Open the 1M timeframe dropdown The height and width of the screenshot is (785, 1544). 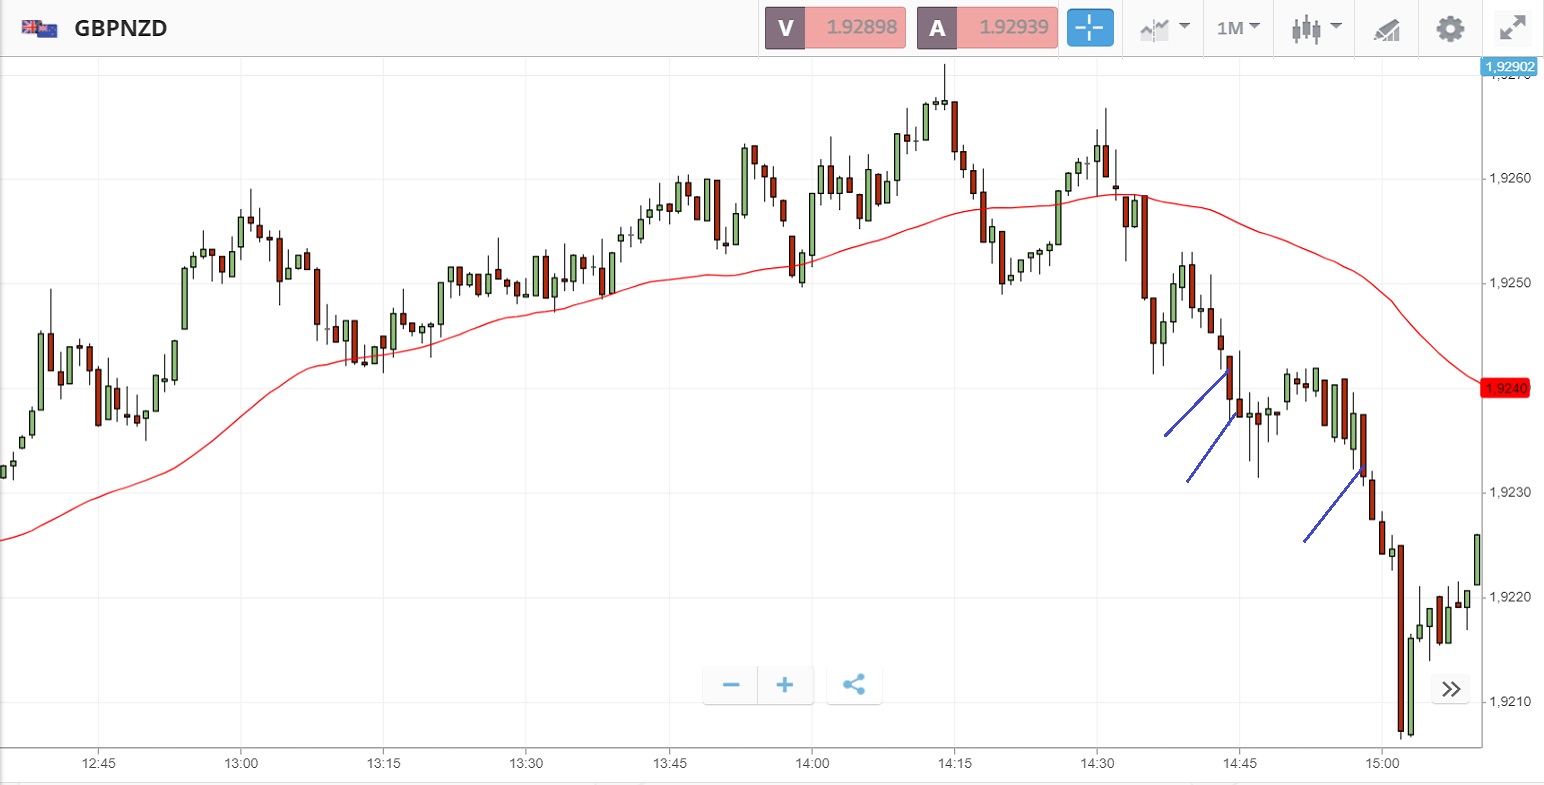(x=1238, y=28)
